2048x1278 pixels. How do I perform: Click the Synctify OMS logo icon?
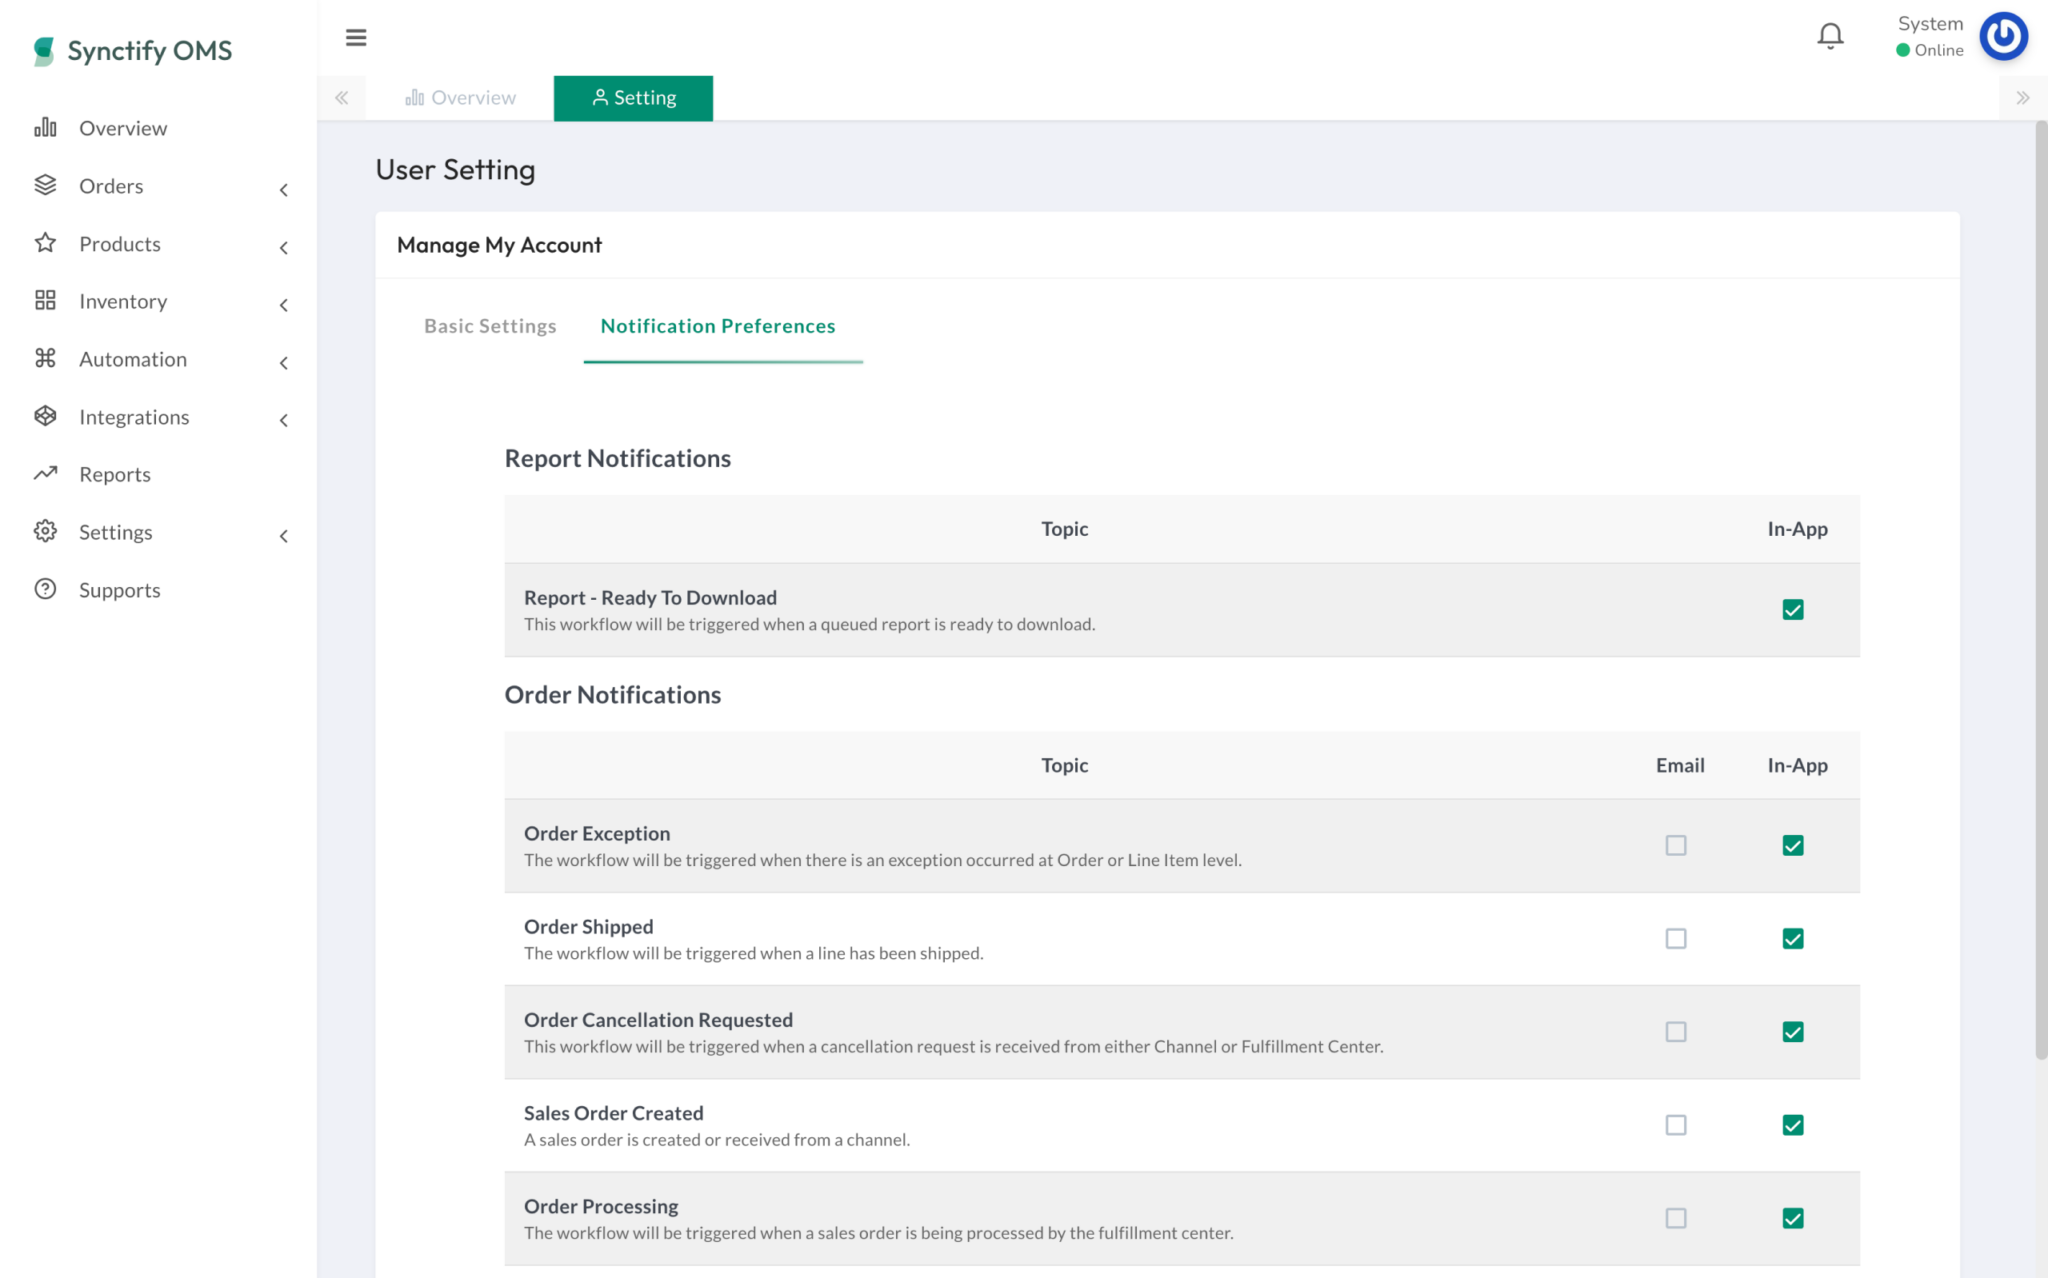point(43,51)
